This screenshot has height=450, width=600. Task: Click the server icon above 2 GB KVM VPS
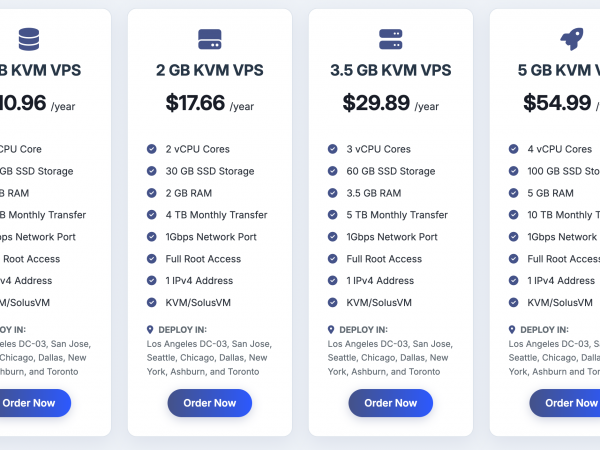(210, 39)
